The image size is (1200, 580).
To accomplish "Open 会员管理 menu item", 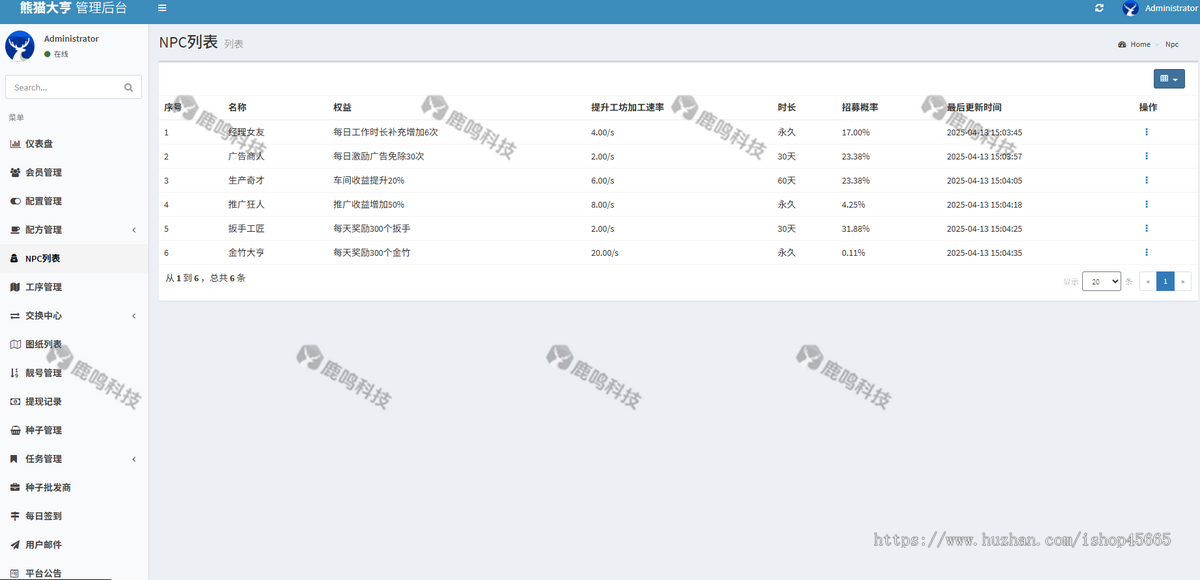I will point(74,173).
